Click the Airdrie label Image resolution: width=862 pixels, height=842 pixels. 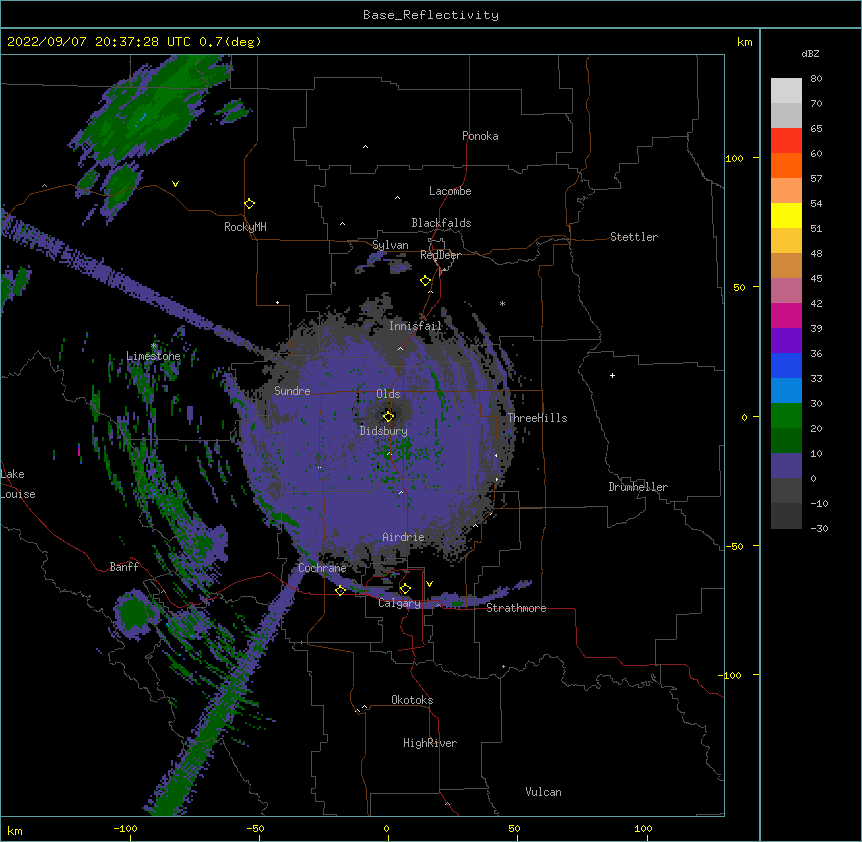[x=403, y=537]
